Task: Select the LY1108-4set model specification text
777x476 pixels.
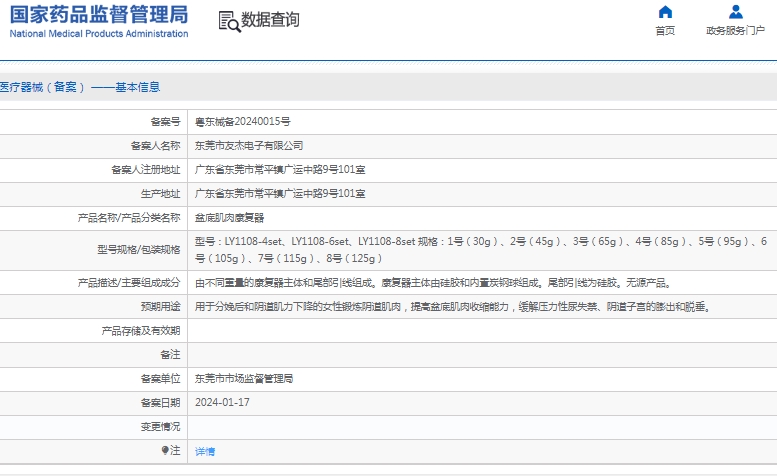Action: 481,250
